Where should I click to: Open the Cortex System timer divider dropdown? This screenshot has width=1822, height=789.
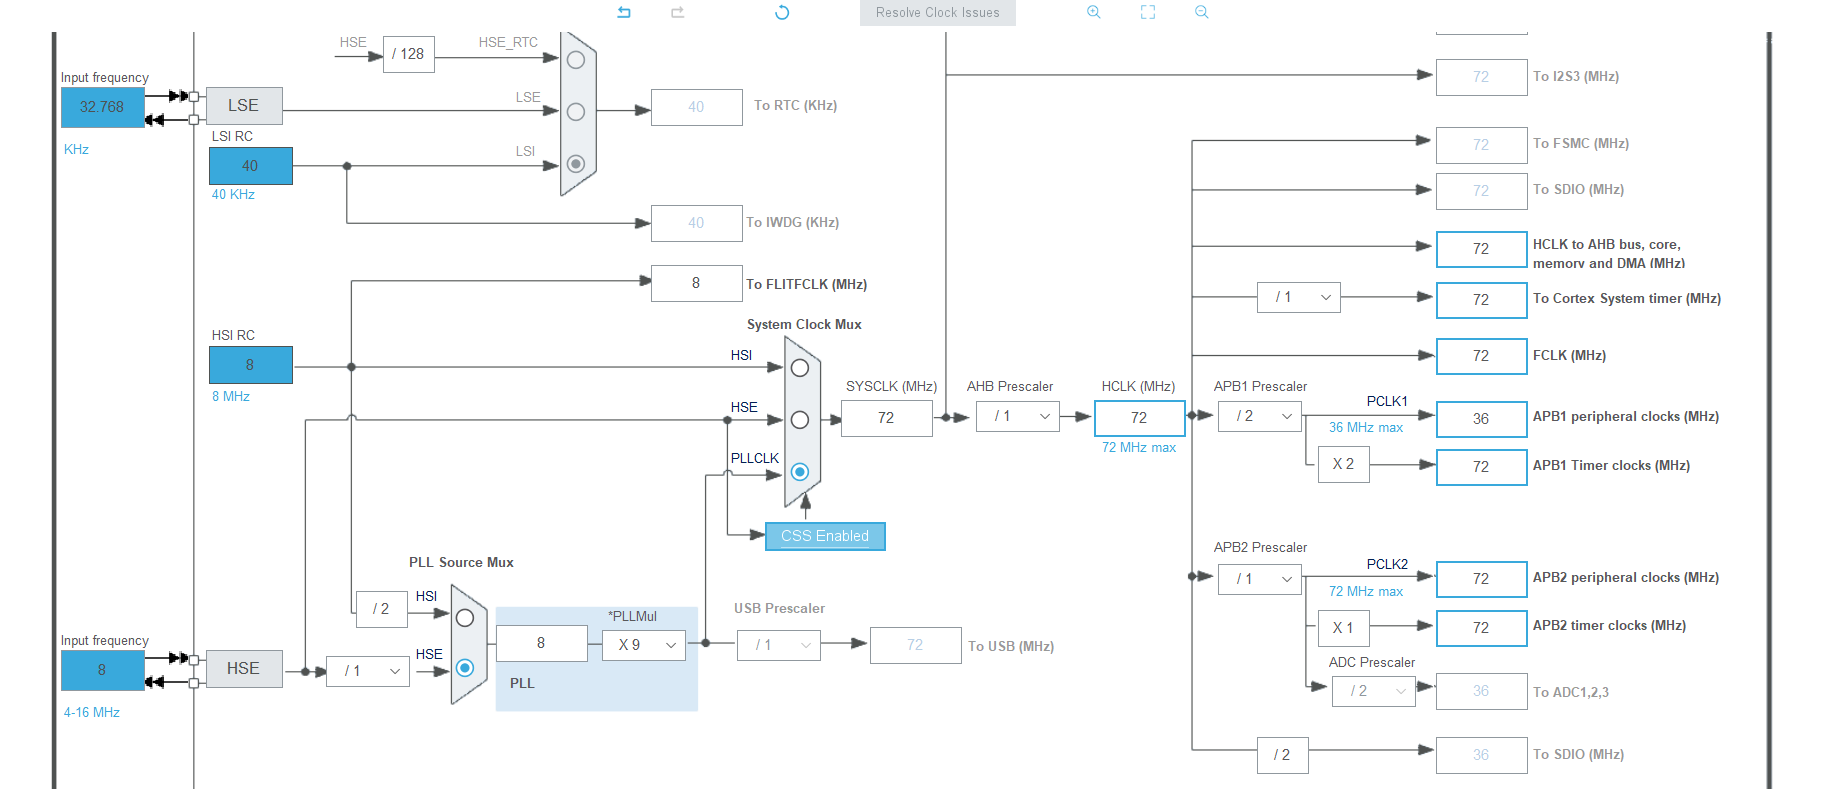1299,297
